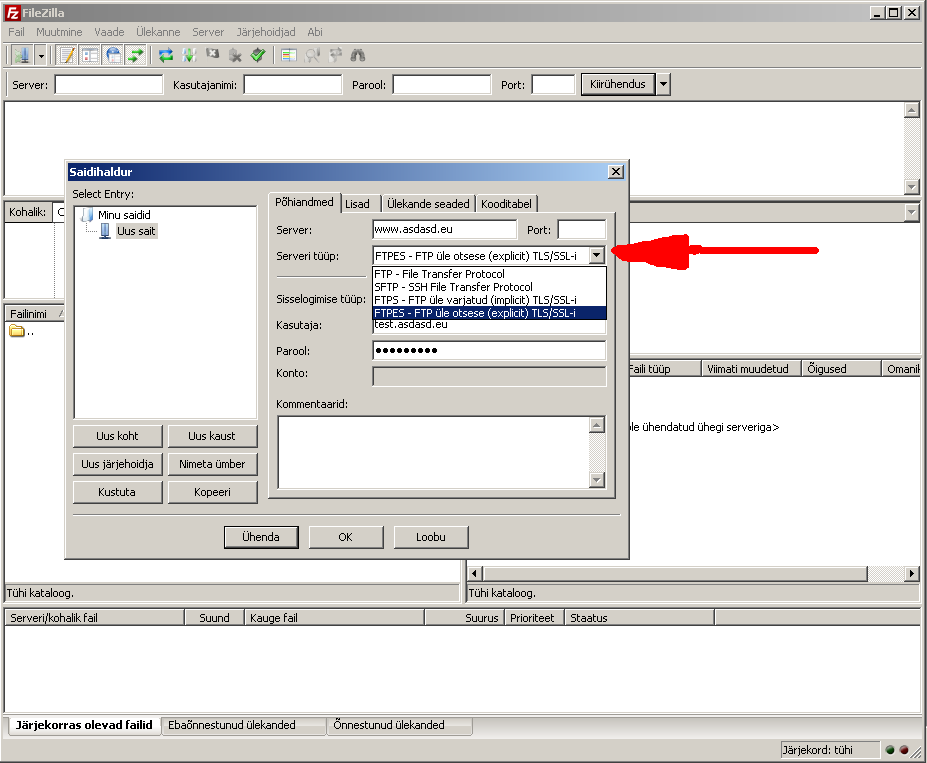The height and width of the screenshot is (763, 927).
Task: Click the Ühenda button
Action: (261, 537)
